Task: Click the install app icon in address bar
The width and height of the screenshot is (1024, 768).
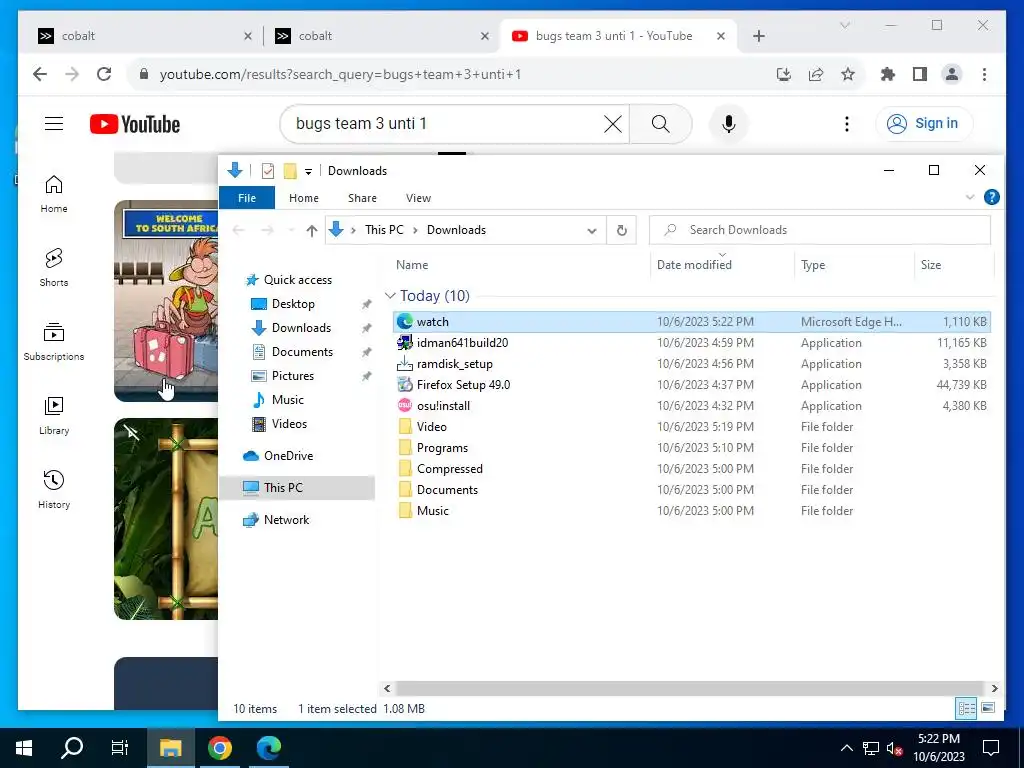Action: coord(784,74)
